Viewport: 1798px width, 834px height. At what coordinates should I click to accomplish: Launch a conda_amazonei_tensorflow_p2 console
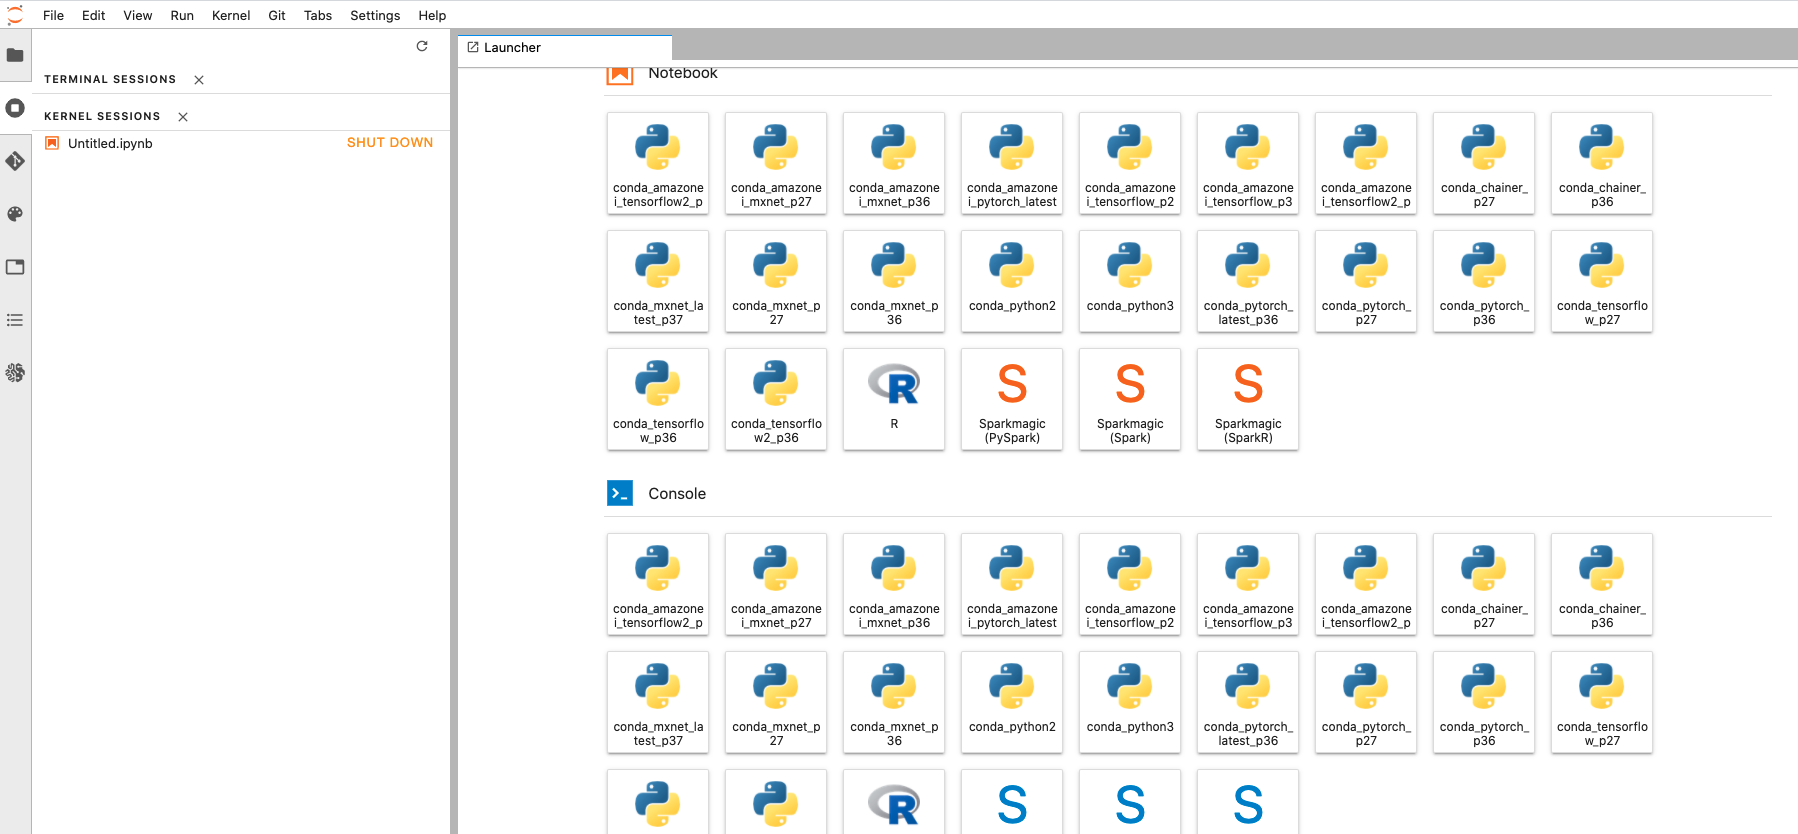point(1130,584)
